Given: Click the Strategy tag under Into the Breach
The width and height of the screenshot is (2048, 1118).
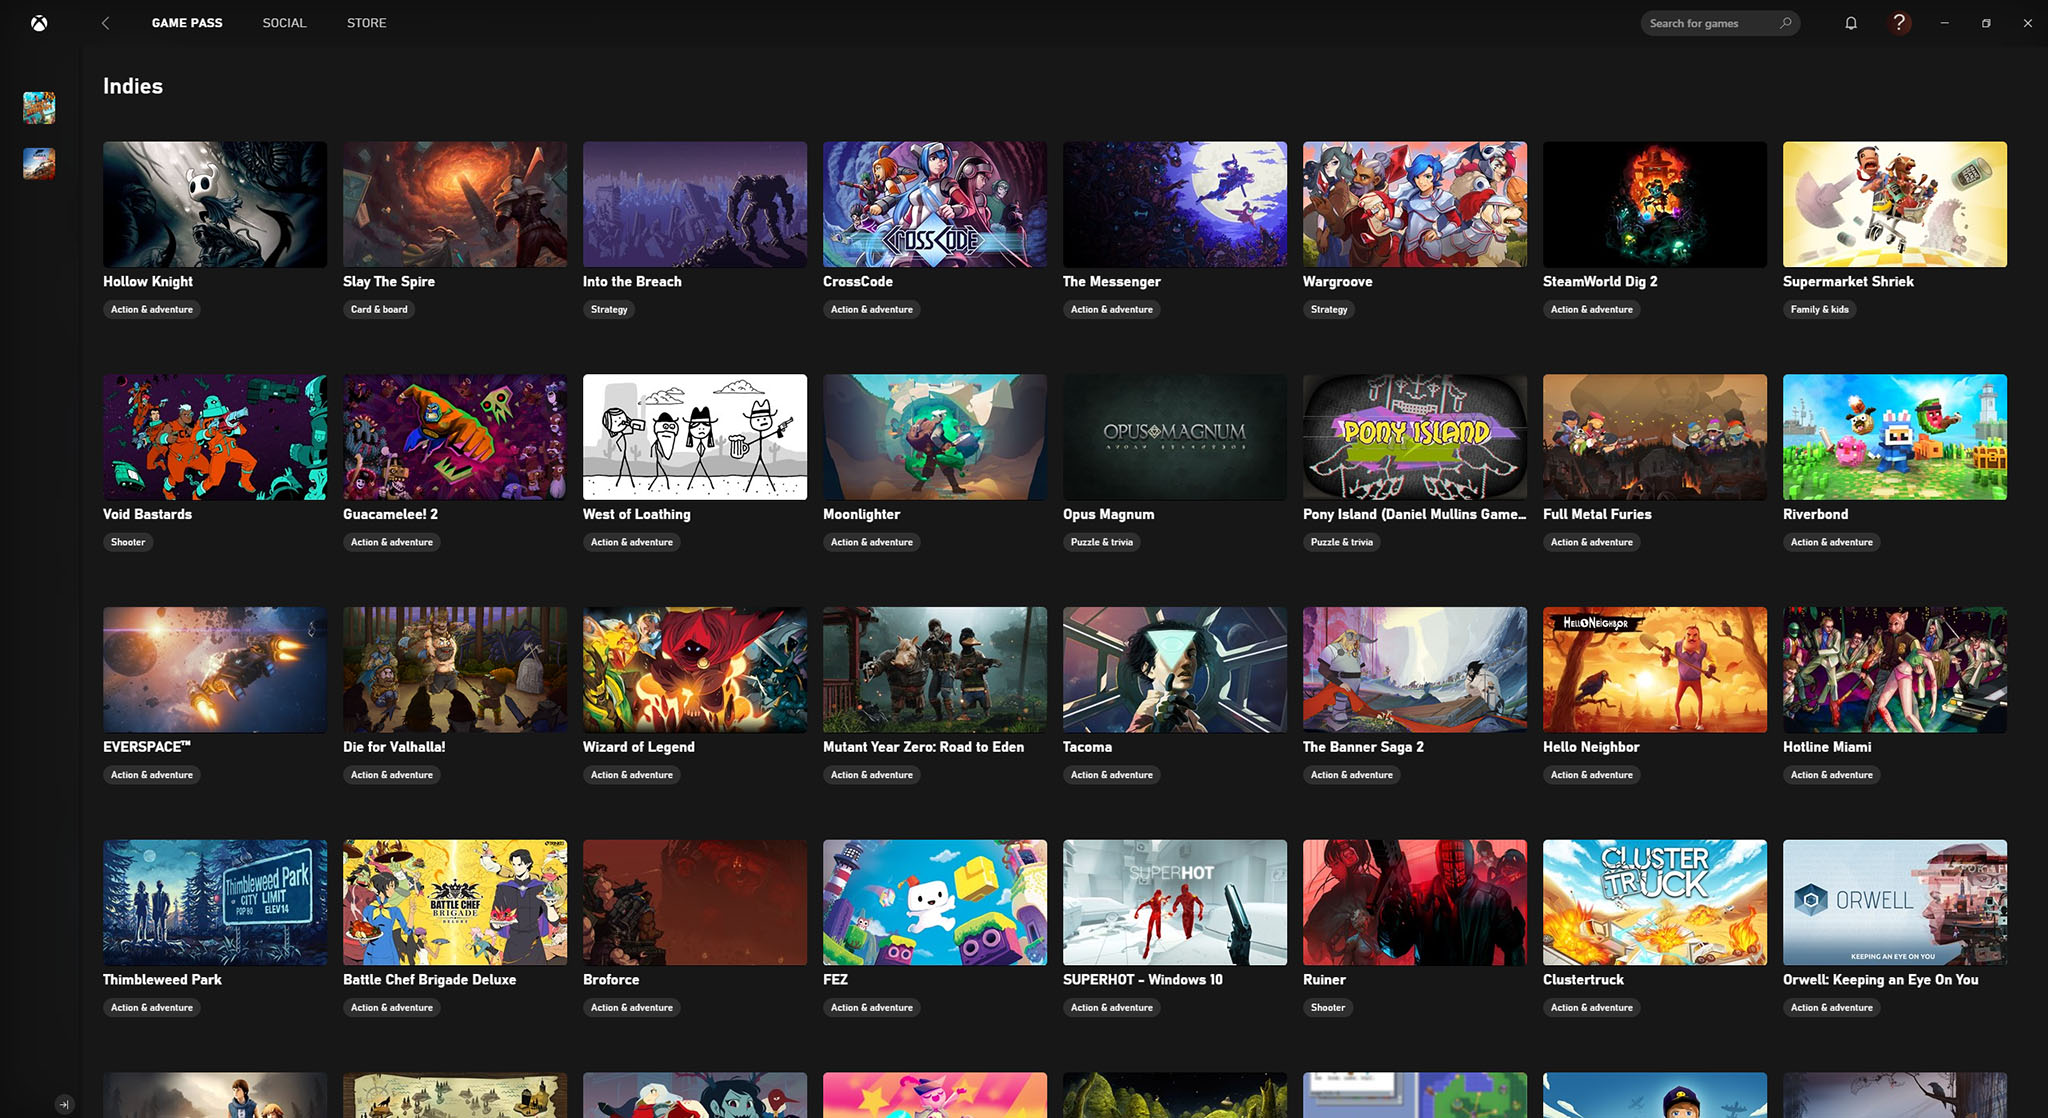Looking at the screenshot, I should point(609,310).
